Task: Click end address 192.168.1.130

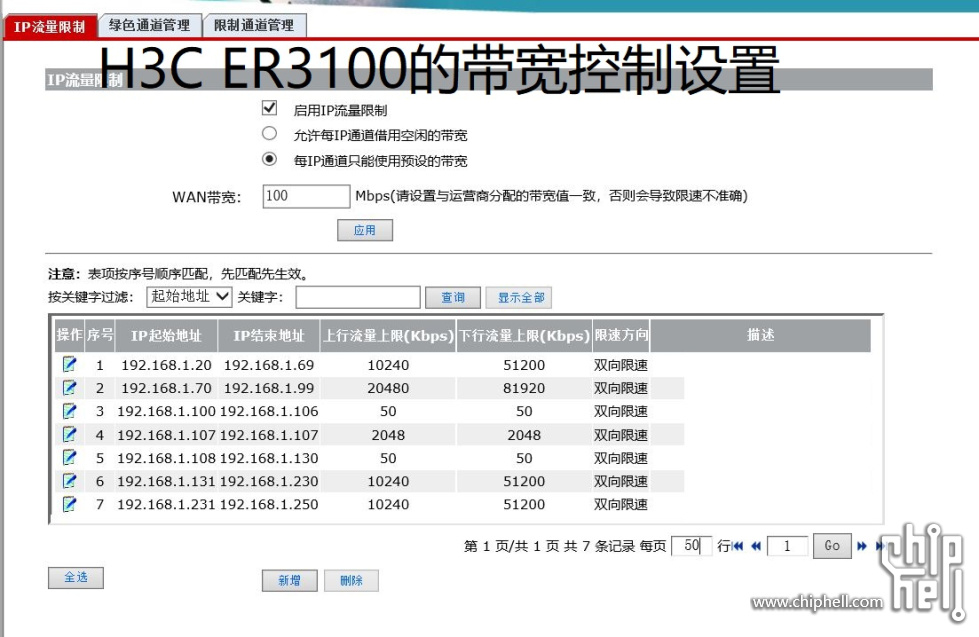Action: pos(269,458)
